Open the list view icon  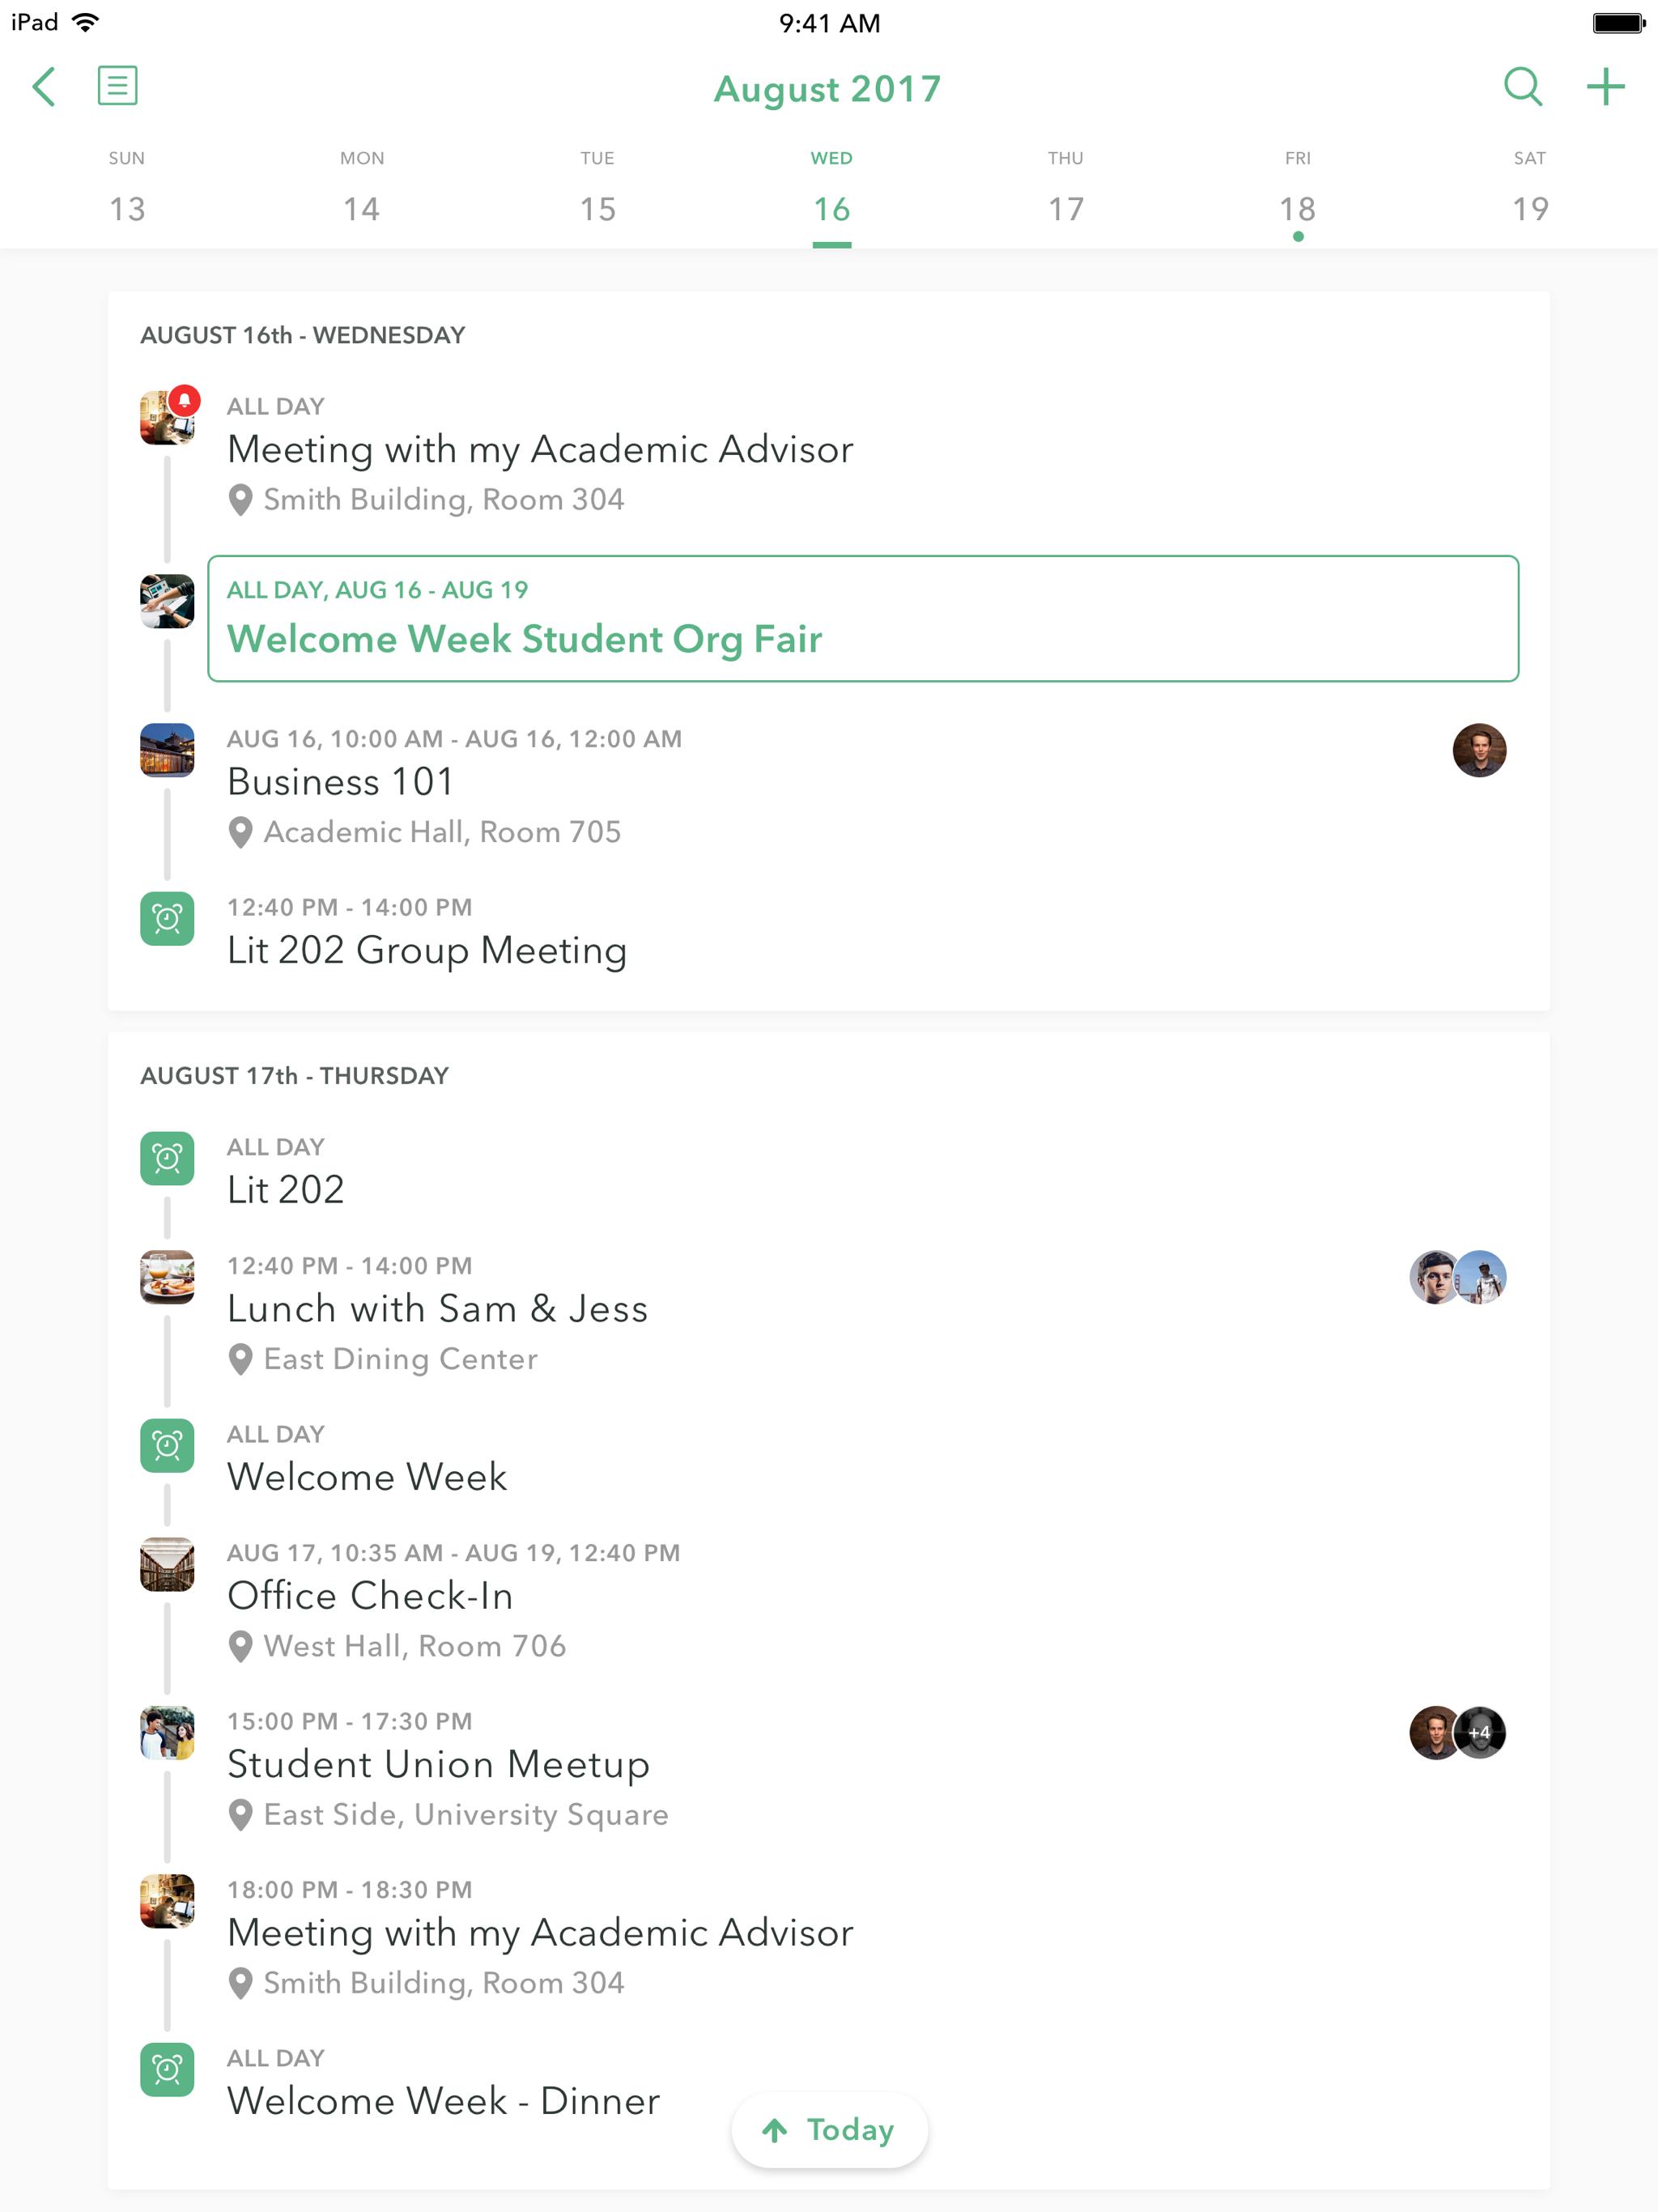click(117, 86)
